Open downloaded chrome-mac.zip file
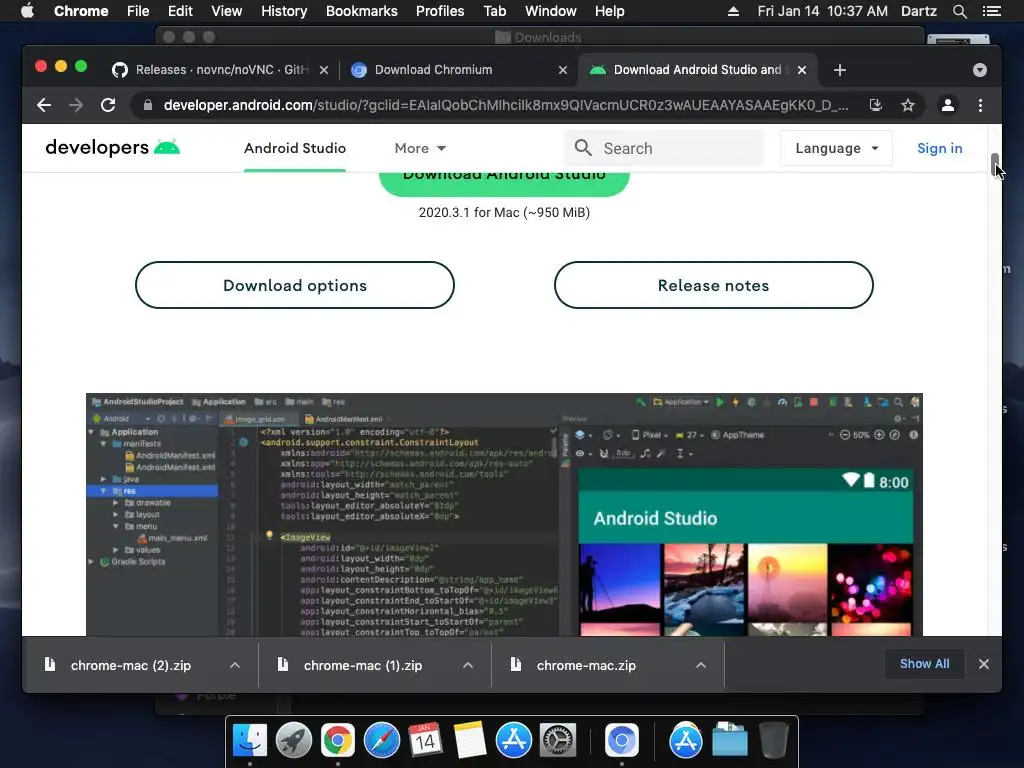This screenshot has width=1024, height=768. 586,665
